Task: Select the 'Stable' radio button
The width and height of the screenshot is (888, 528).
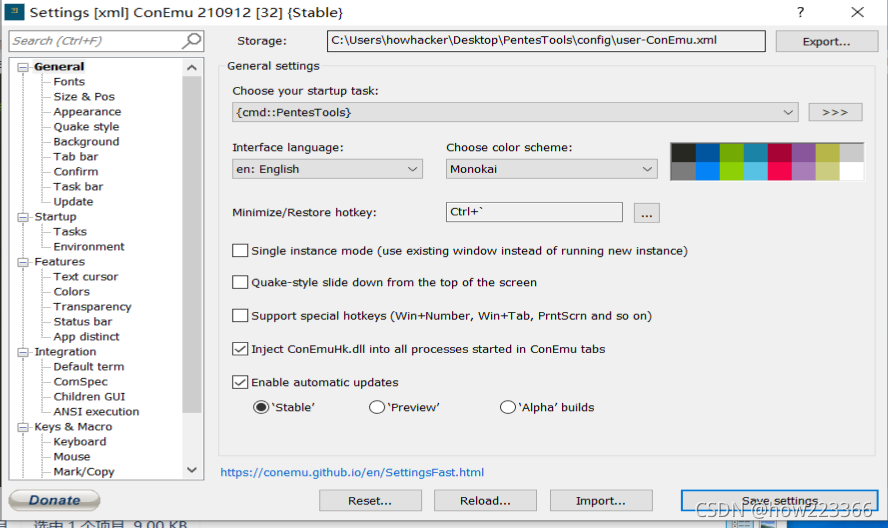Action: (261, 407)
